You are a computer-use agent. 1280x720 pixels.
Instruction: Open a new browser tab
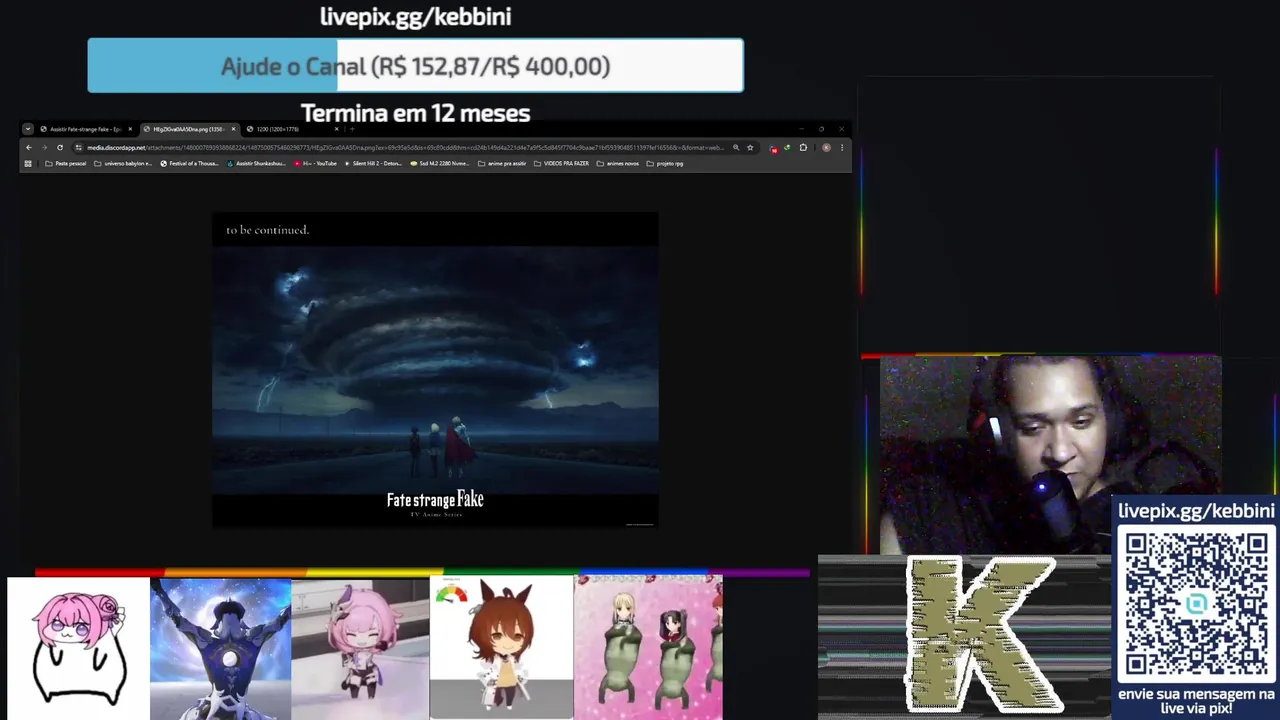pos(352,129)
